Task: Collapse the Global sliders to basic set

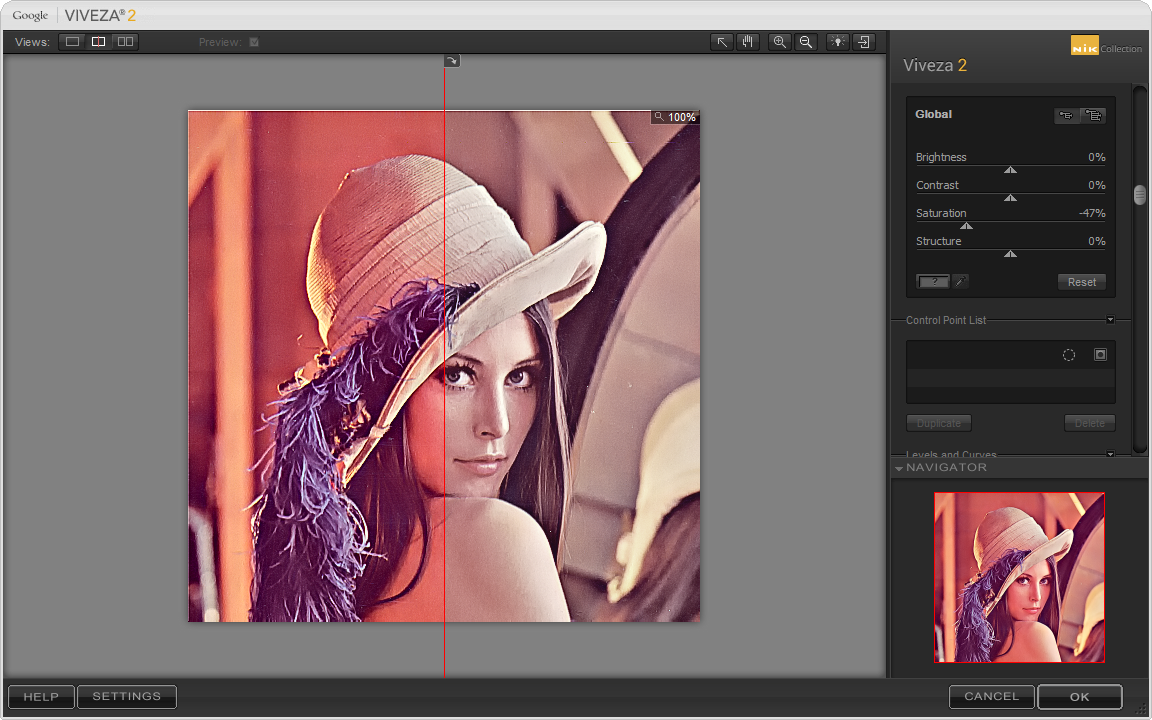Action: tap(1067, 115)
